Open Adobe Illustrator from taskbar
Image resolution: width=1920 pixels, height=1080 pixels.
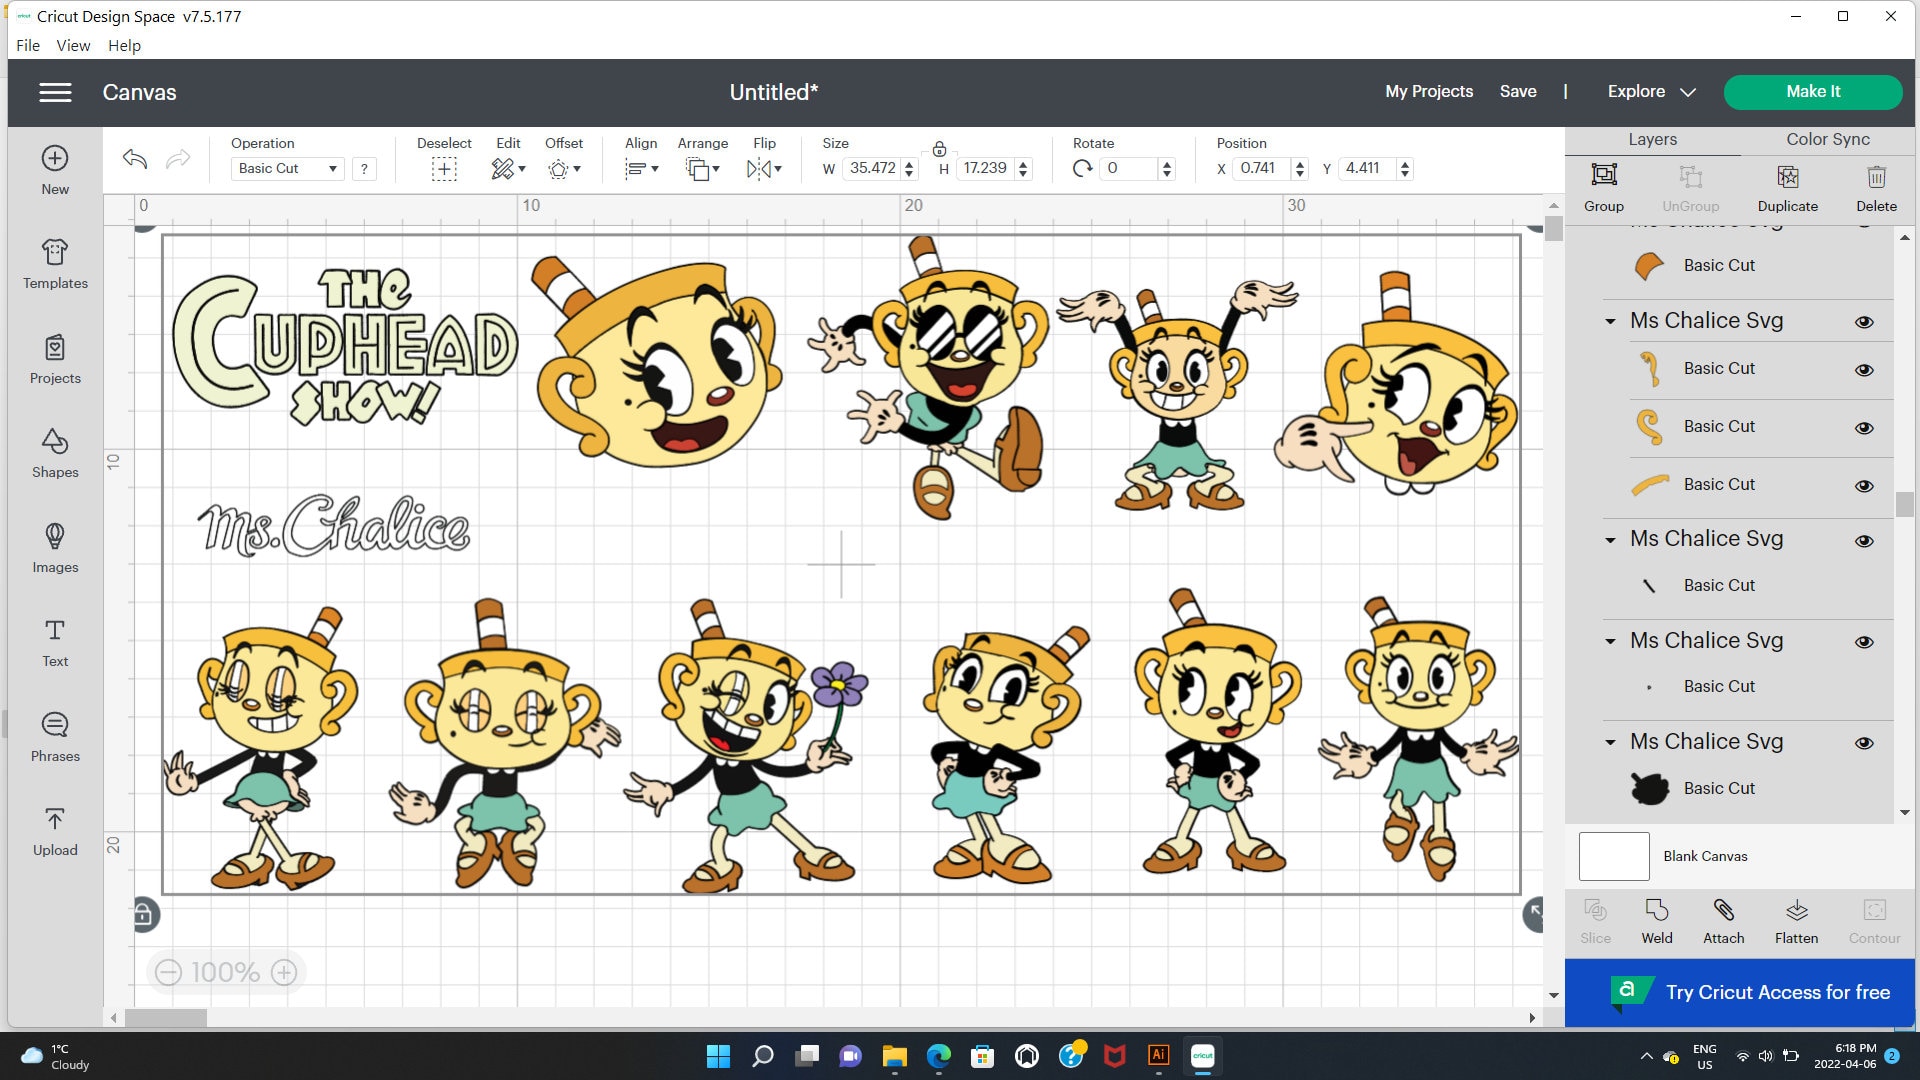[x=1158, y=1055]
